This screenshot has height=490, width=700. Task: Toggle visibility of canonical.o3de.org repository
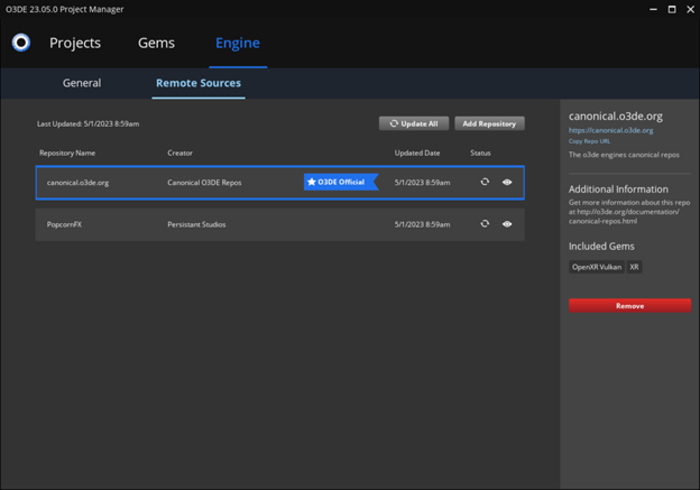tap(507, 182)
